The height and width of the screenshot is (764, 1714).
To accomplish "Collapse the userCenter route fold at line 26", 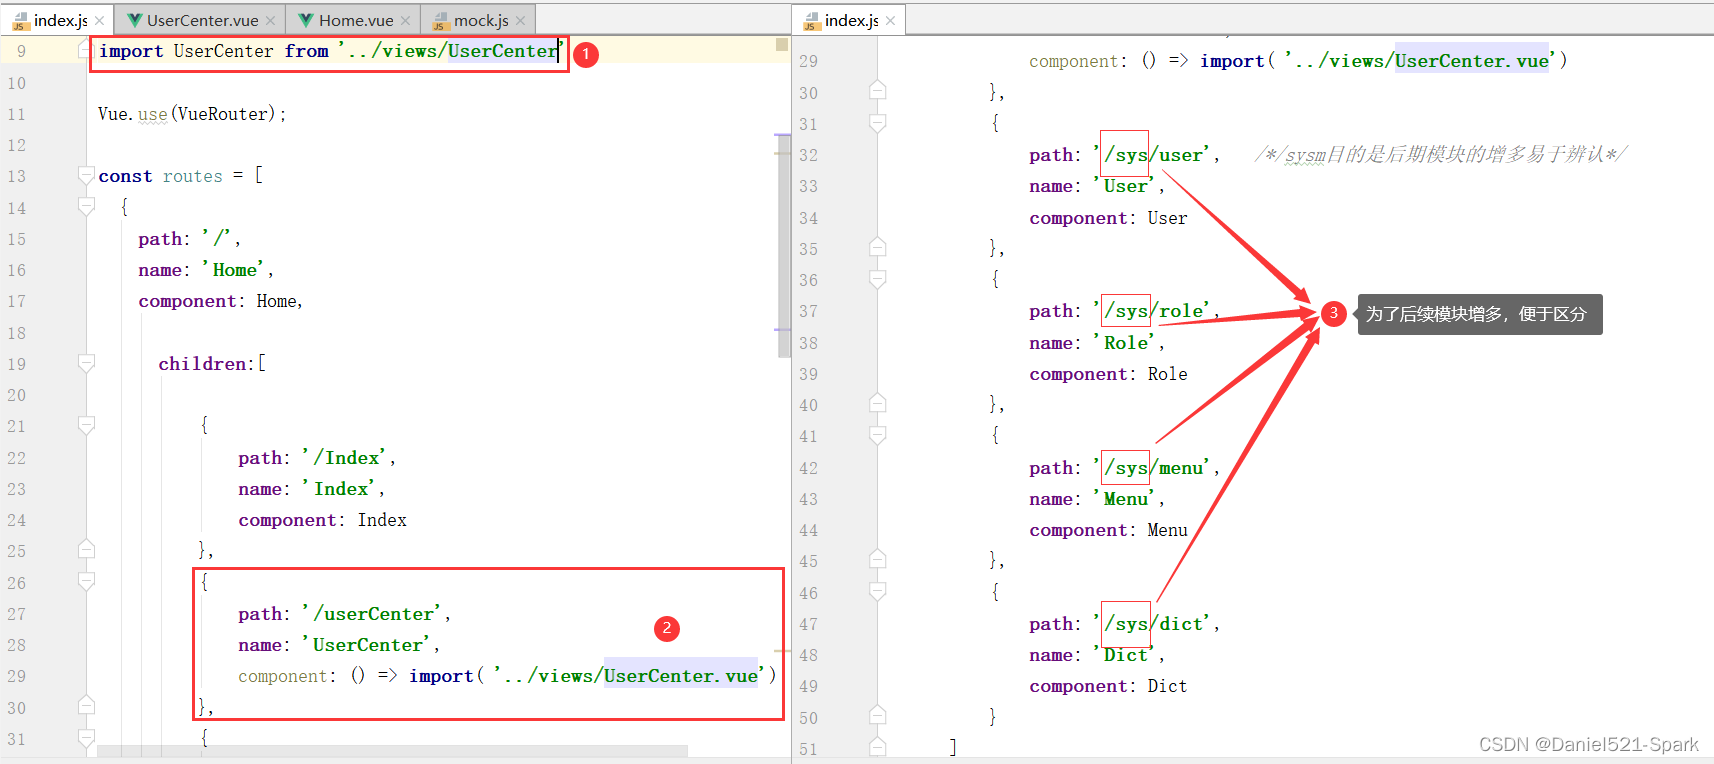I will [86, 582].
